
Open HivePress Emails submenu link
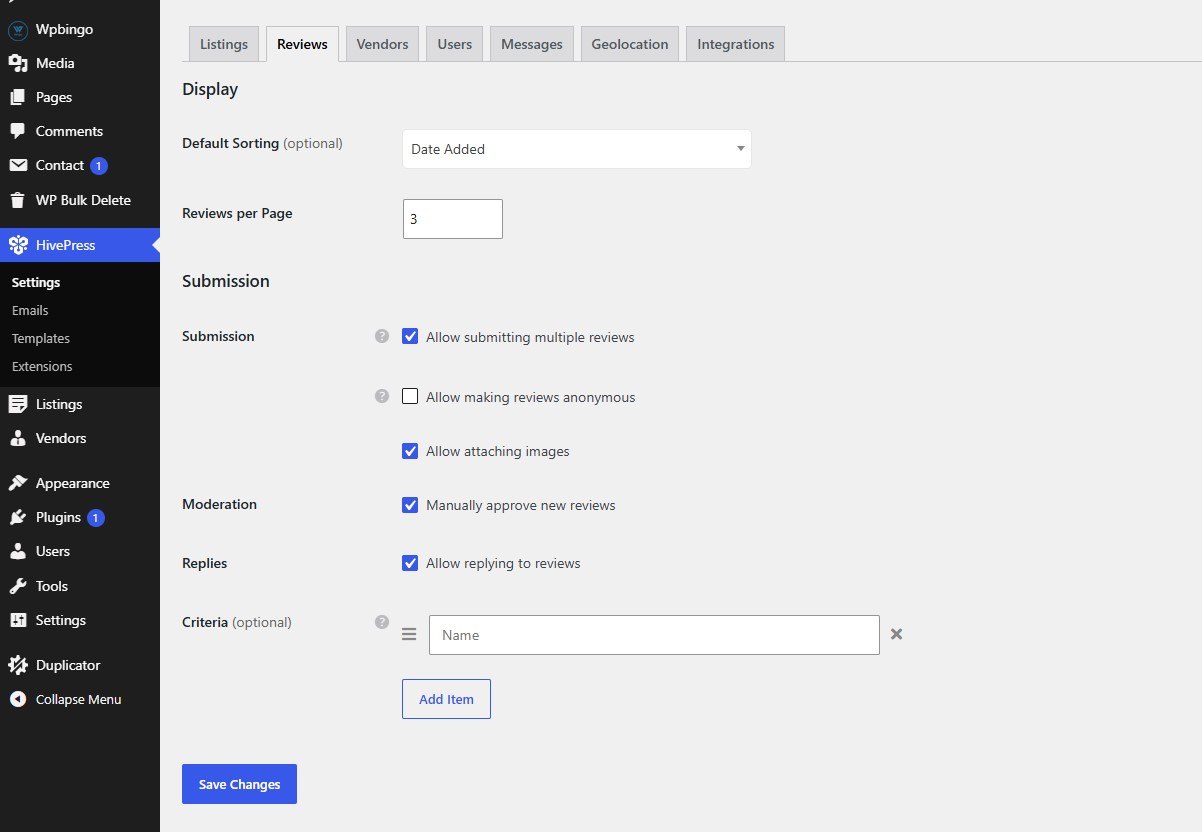coord(30,310)
